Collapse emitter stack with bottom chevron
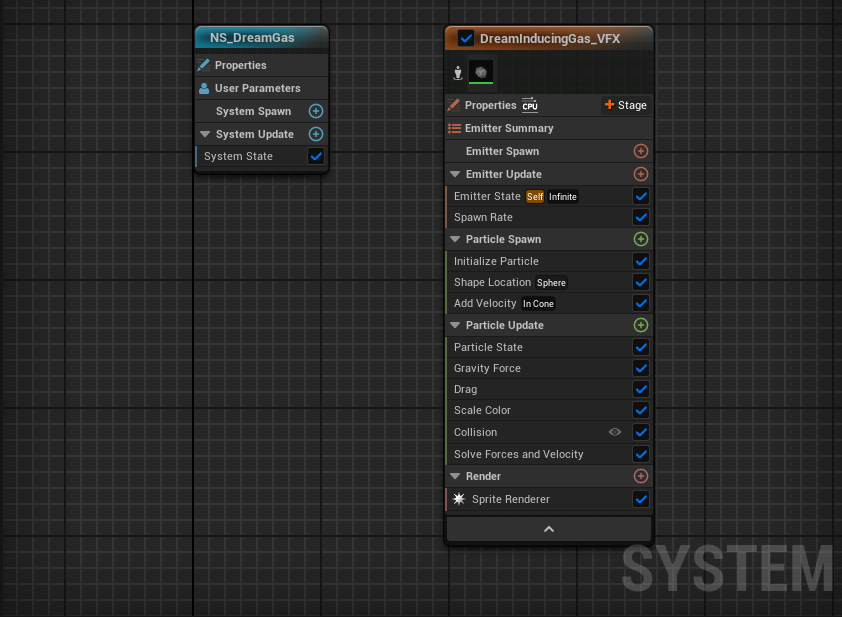Image resolution: width=842 pixels, height=617 pixels. [x=548, y=529]
